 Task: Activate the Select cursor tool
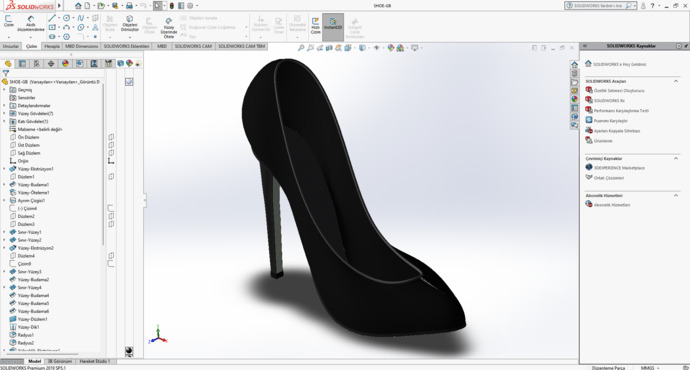click(158, 6)
